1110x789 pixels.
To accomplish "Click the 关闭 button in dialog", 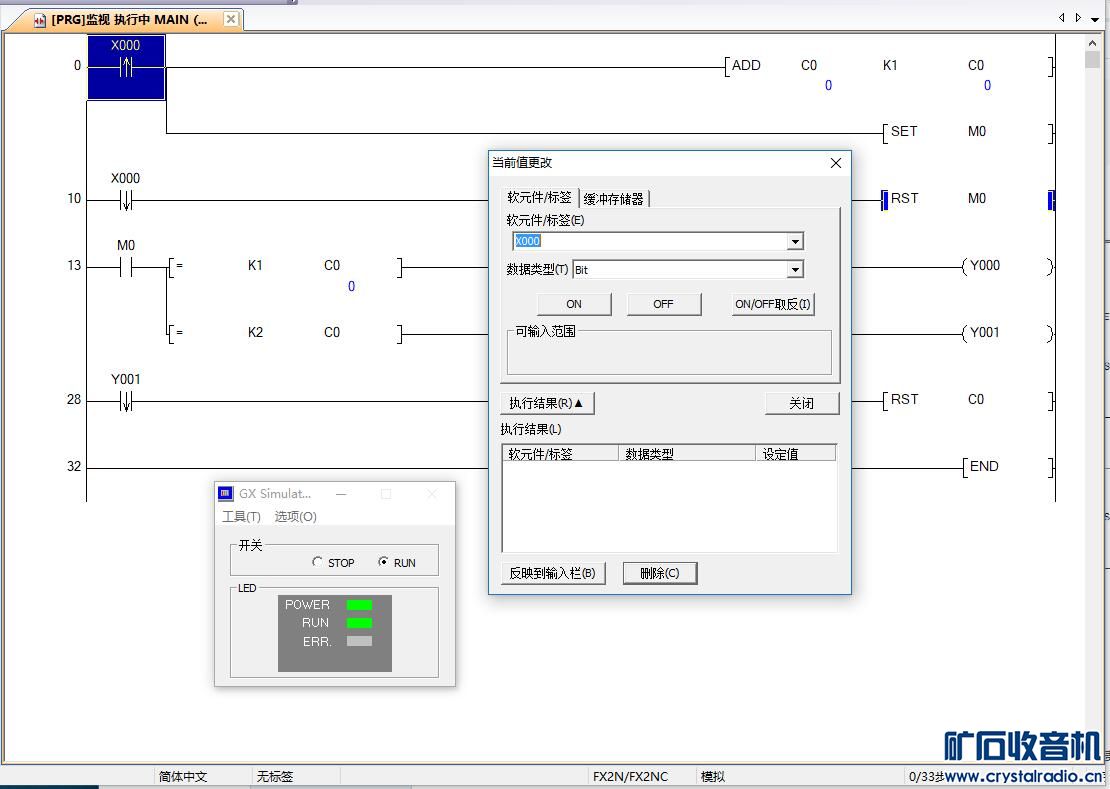I will coord(801,403).
